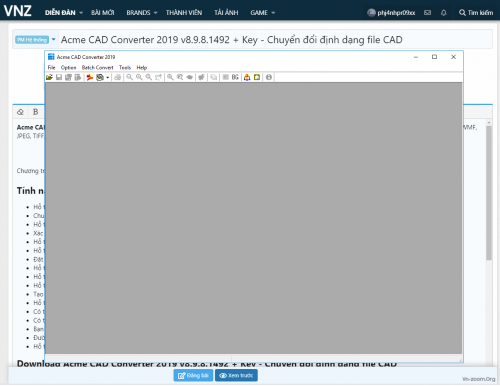Click the round info icon in toolbar
This screenshot has height=386, width=500.
(x=269, y=77)
